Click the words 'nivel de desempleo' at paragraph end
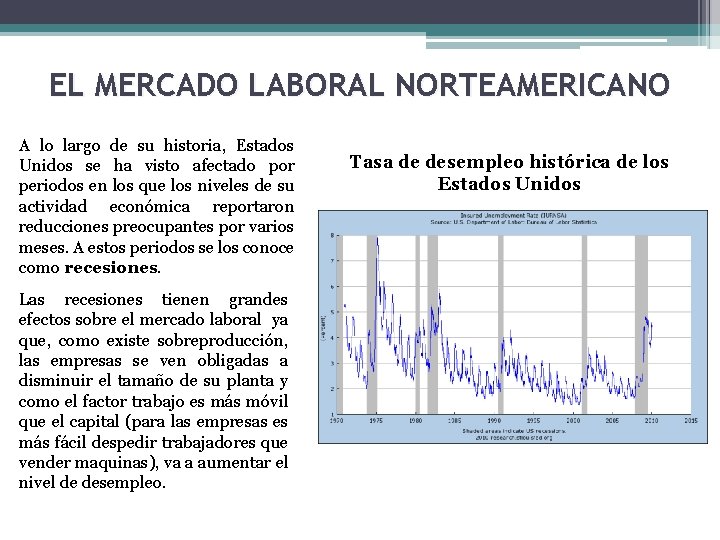720x540 pixels. [x=91, y=483]
